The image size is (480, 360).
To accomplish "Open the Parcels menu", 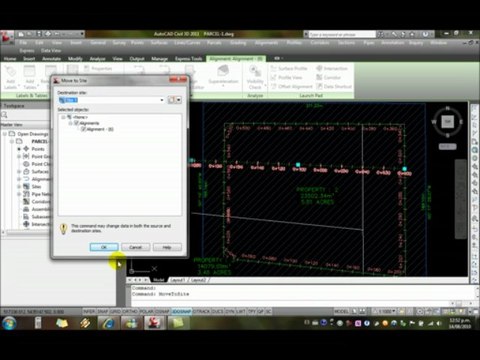I will coord(214,43).
